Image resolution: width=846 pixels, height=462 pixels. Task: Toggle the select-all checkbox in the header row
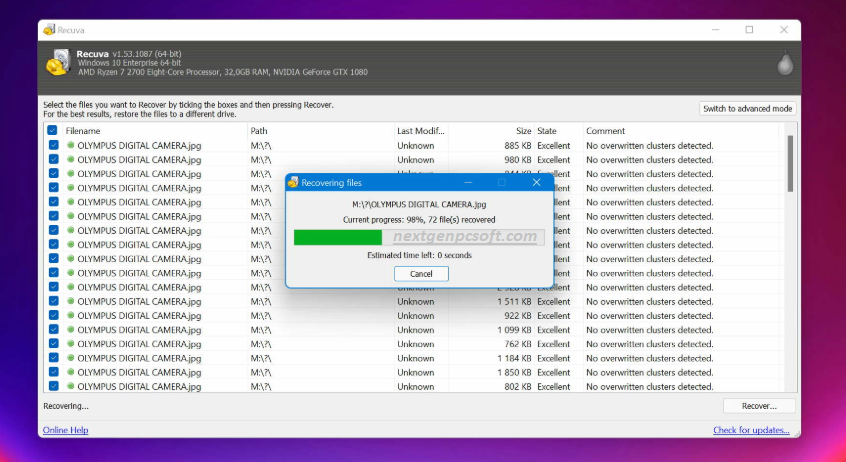point(52,130)
